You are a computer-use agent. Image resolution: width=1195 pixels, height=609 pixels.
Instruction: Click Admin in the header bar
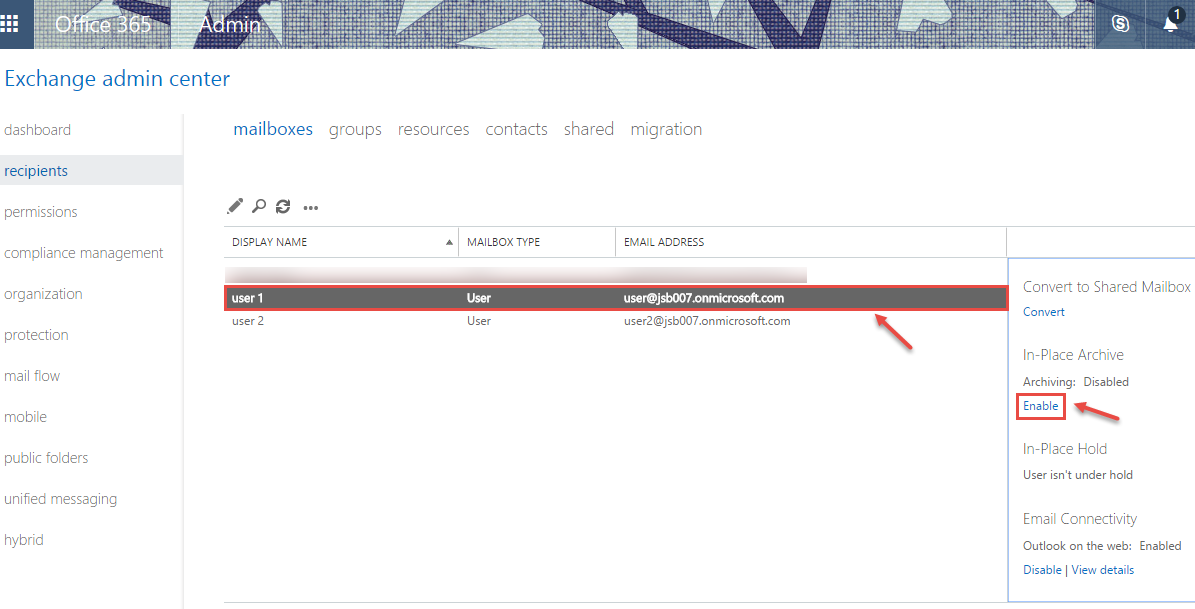click(229, 24)
